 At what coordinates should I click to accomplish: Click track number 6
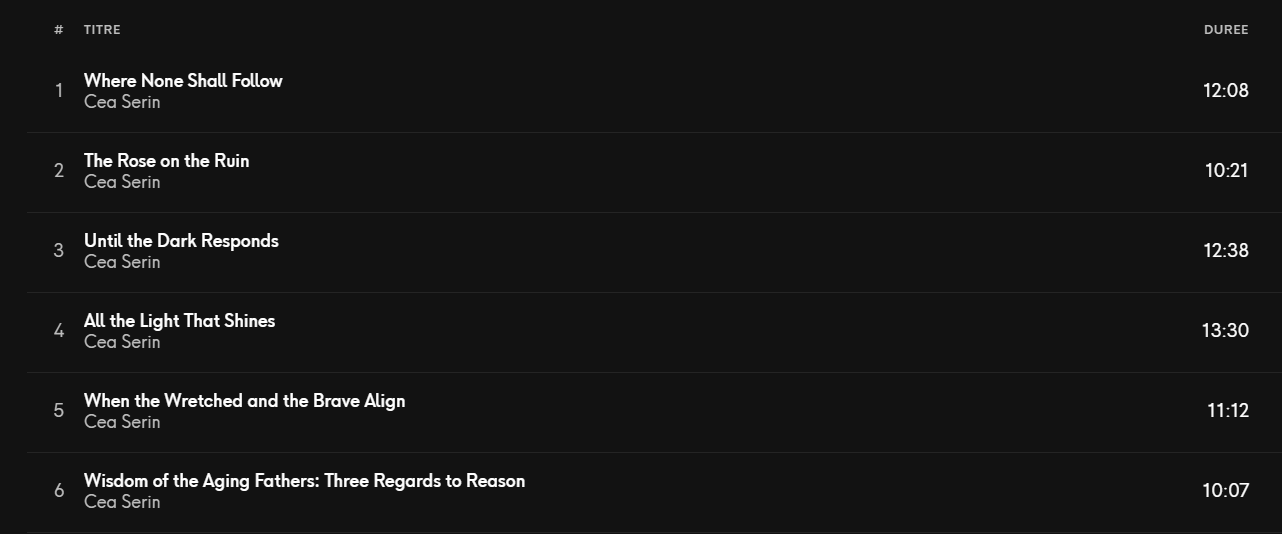point(59,491)
